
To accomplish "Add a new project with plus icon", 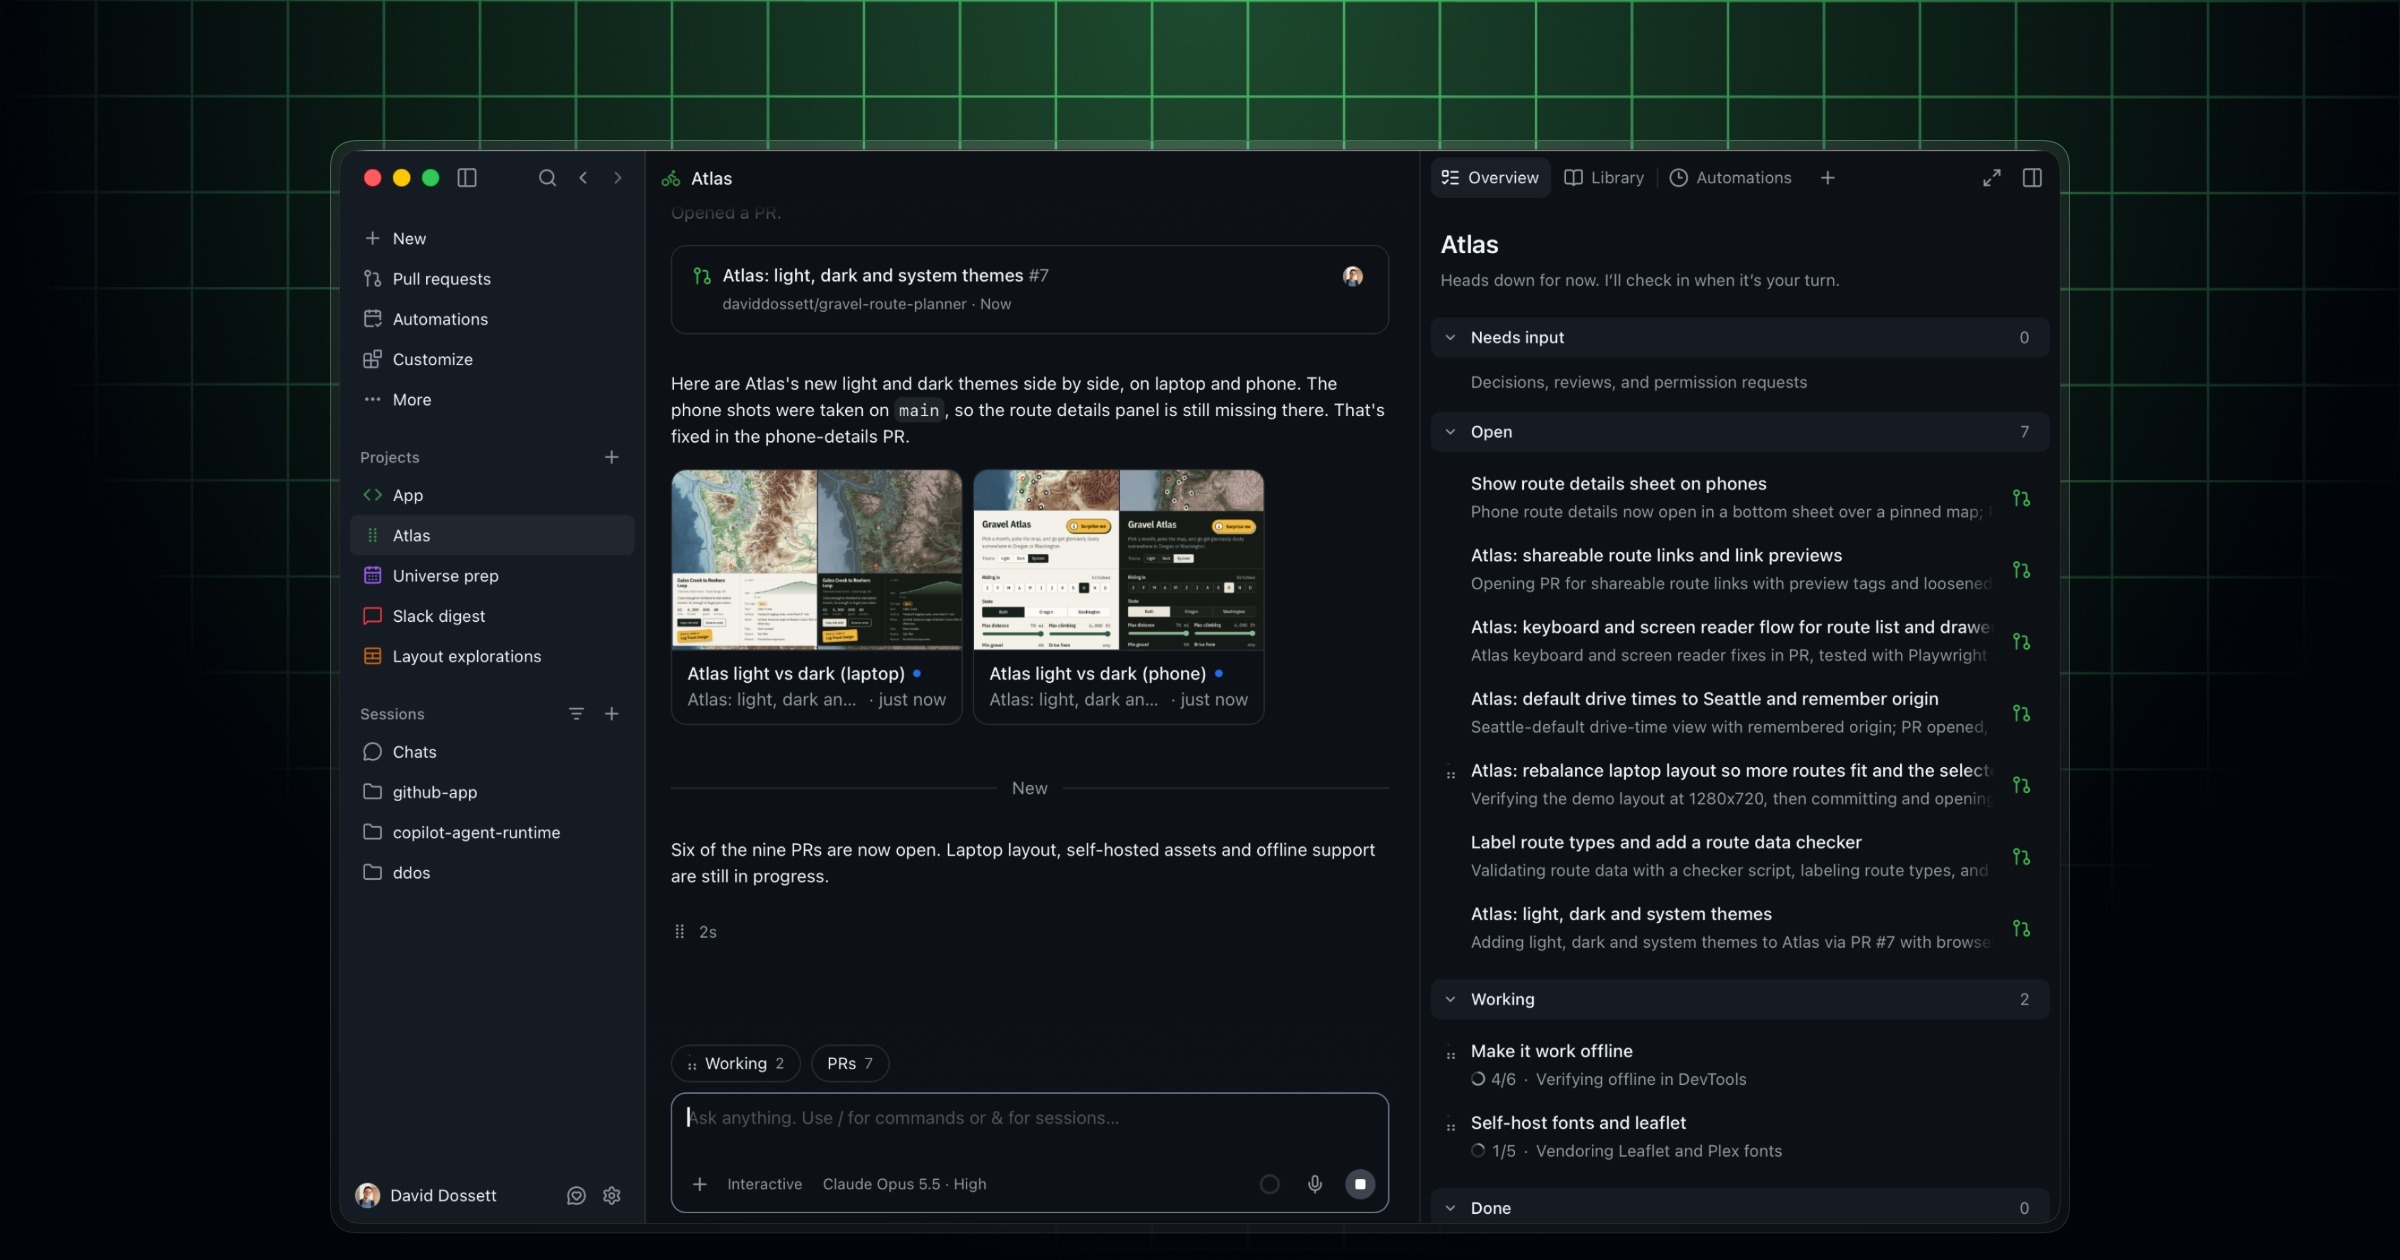I will coord(611,457).
